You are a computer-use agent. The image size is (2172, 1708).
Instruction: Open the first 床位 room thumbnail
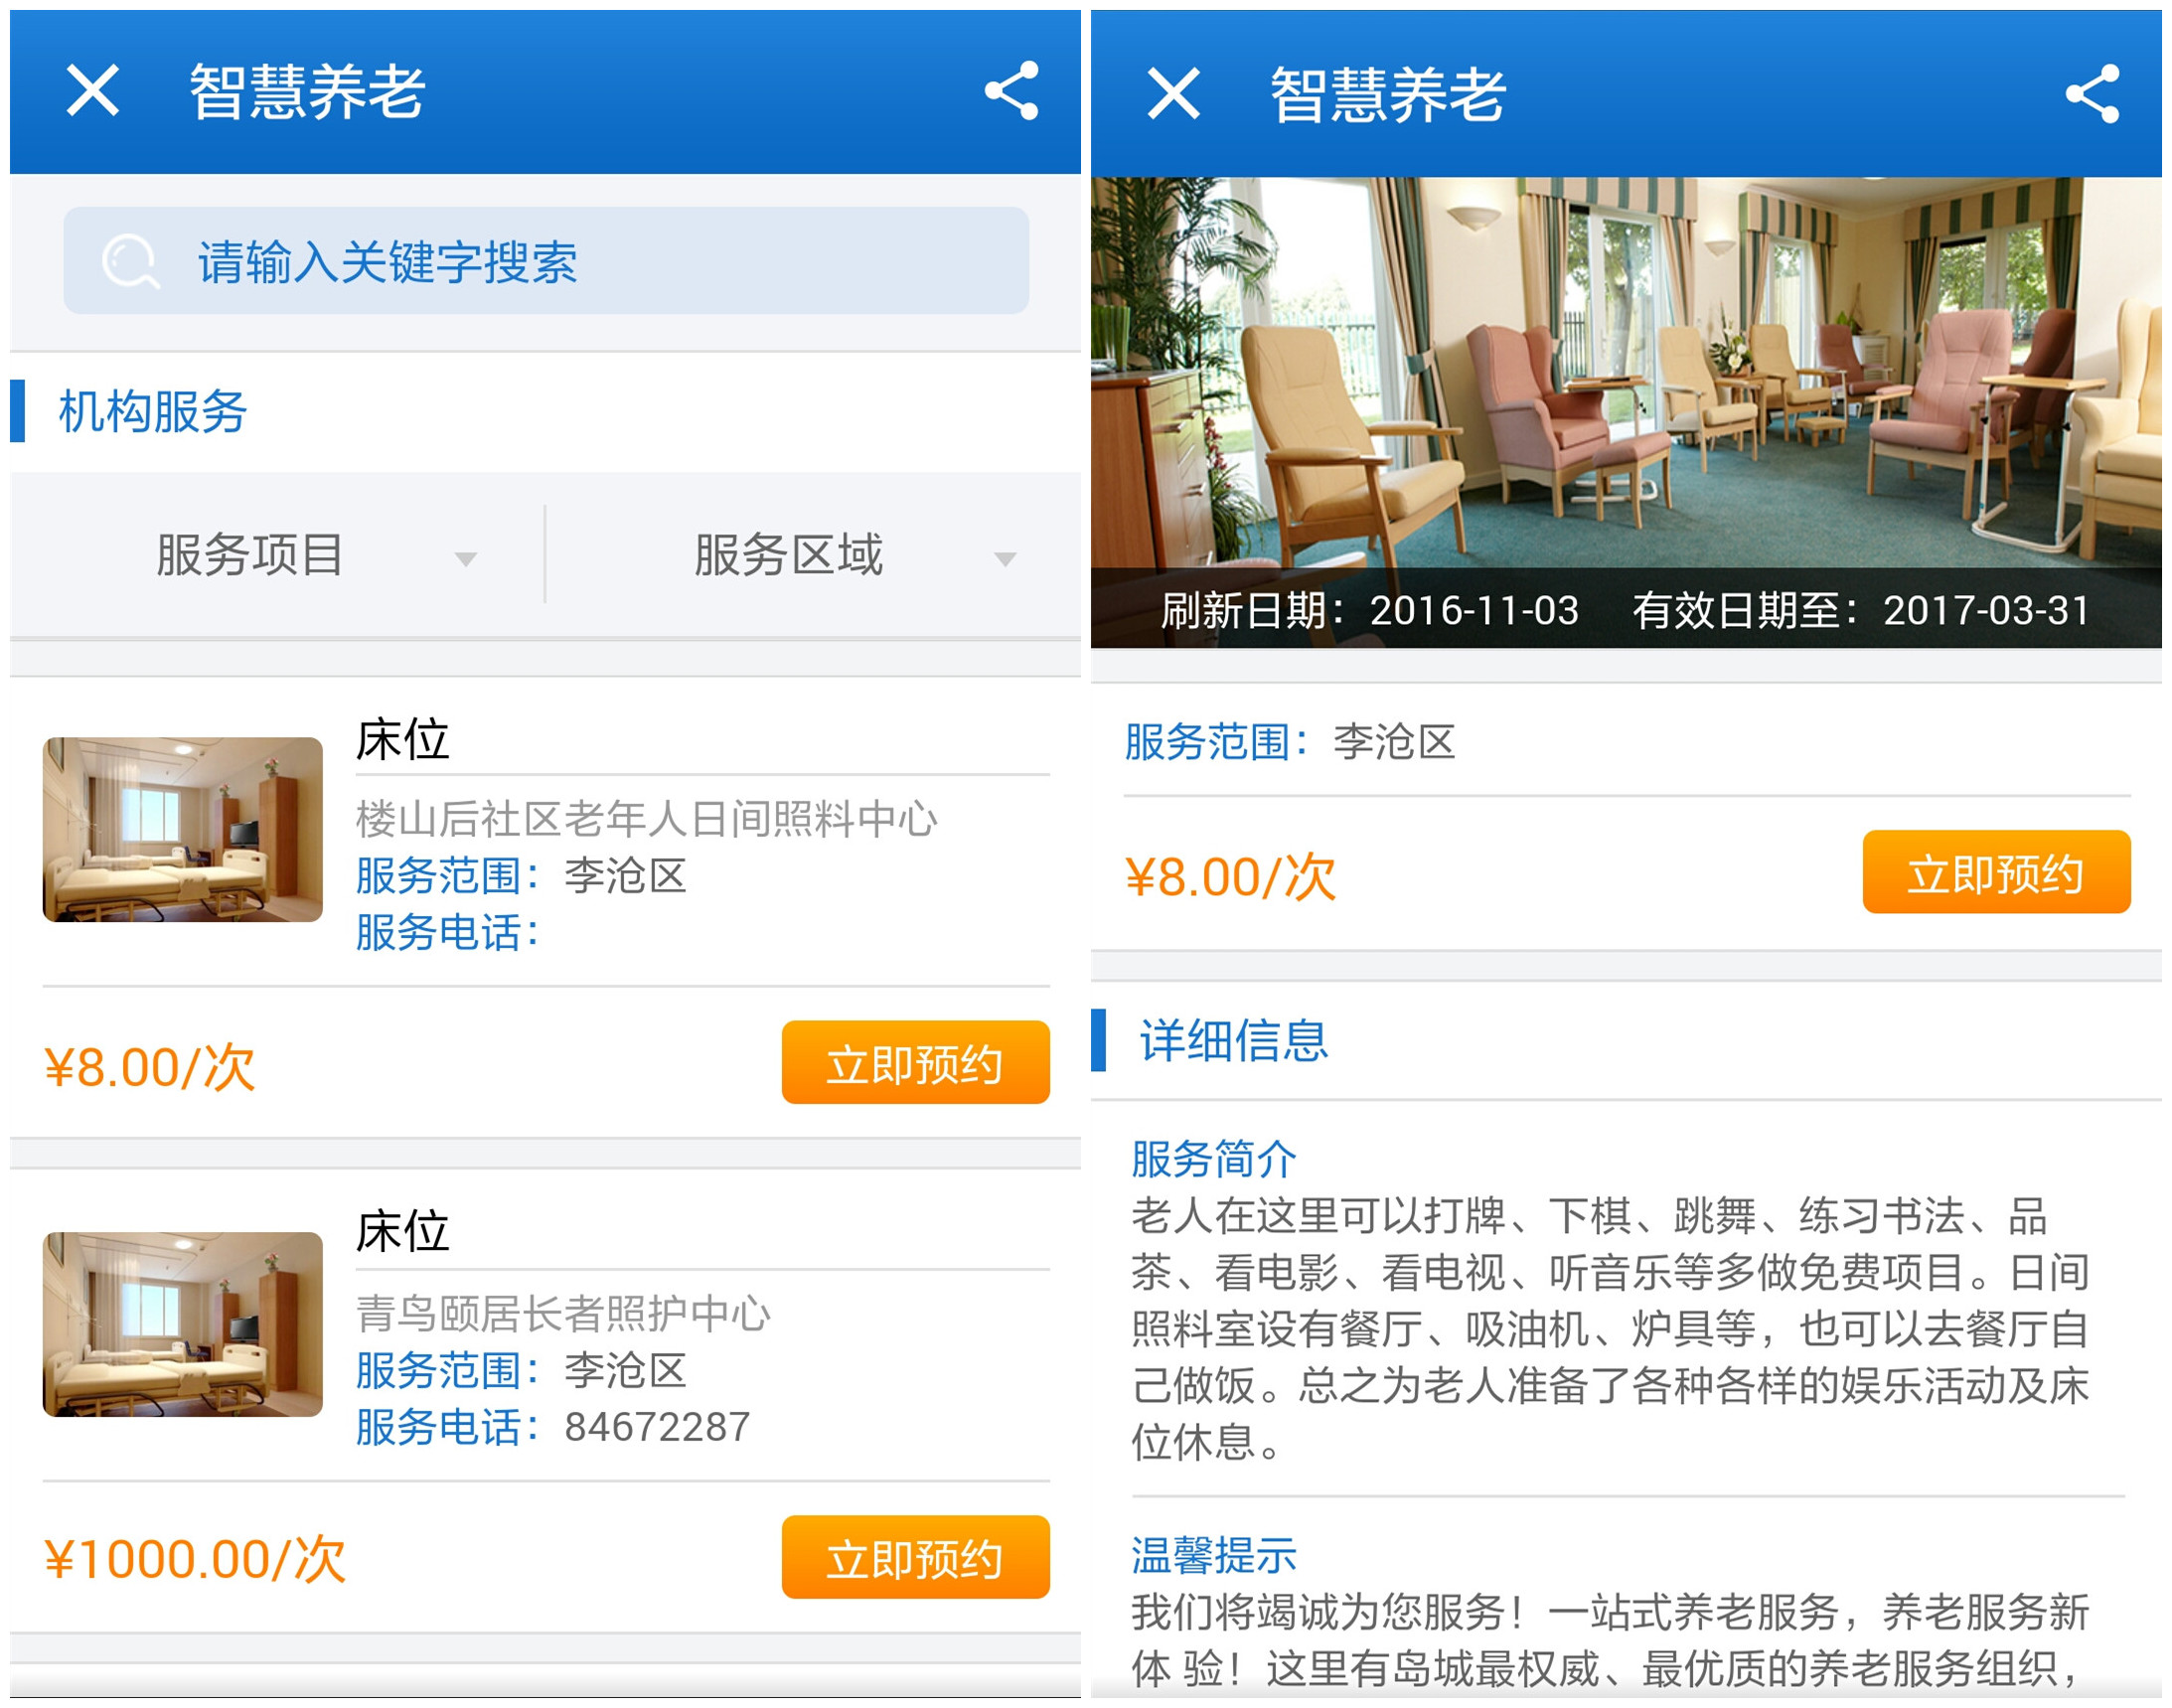[182, 830]
